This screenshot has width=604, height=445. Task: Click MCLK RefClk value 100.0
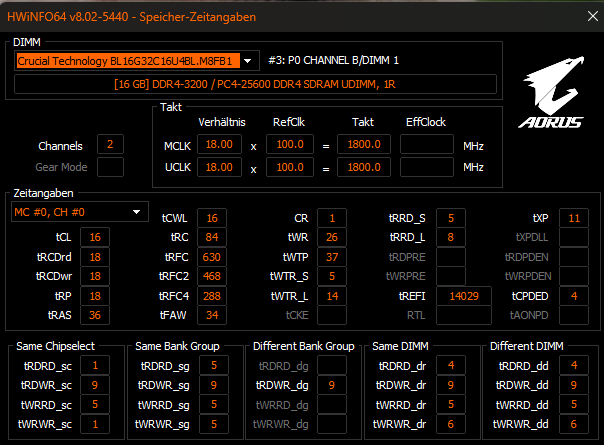pos(290,144)
